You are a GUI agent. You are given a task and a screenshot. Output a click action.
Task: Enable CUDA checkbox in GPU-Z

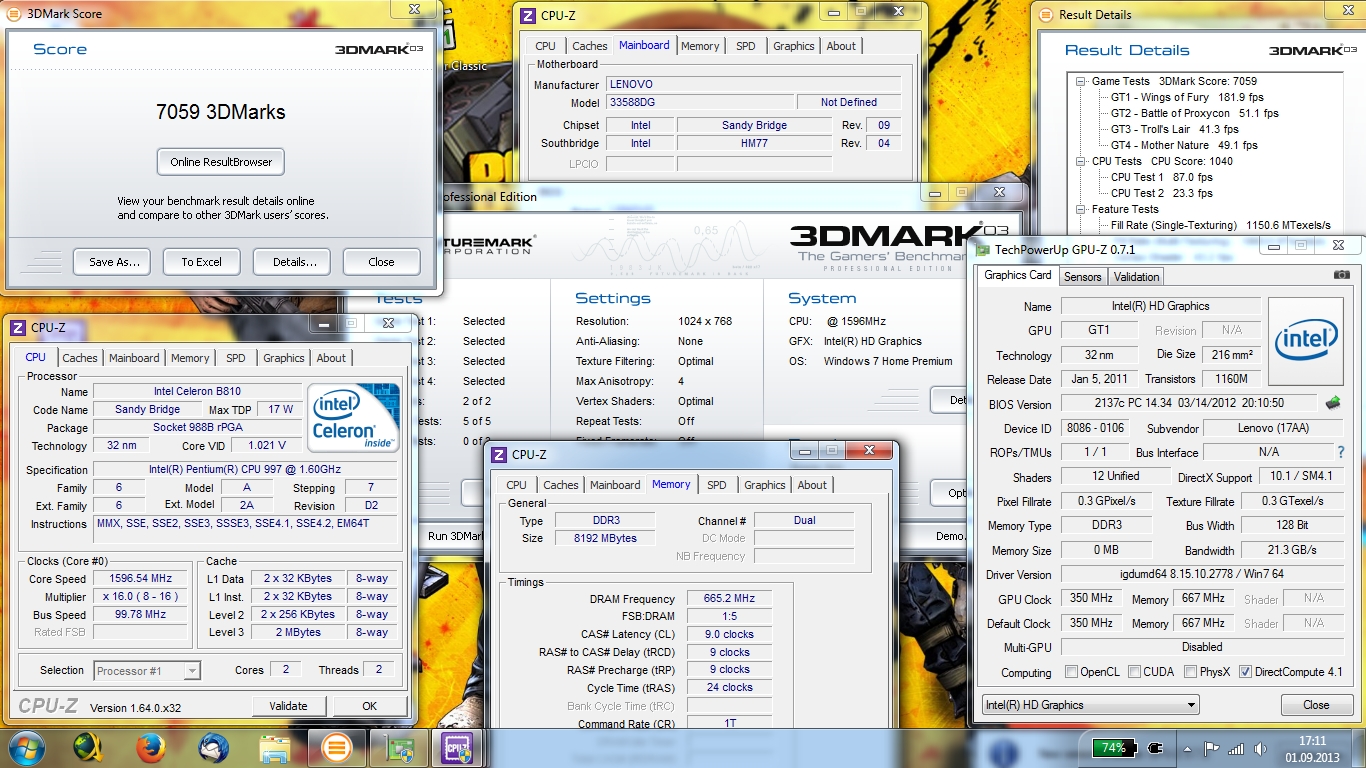tap(1134, 672)
